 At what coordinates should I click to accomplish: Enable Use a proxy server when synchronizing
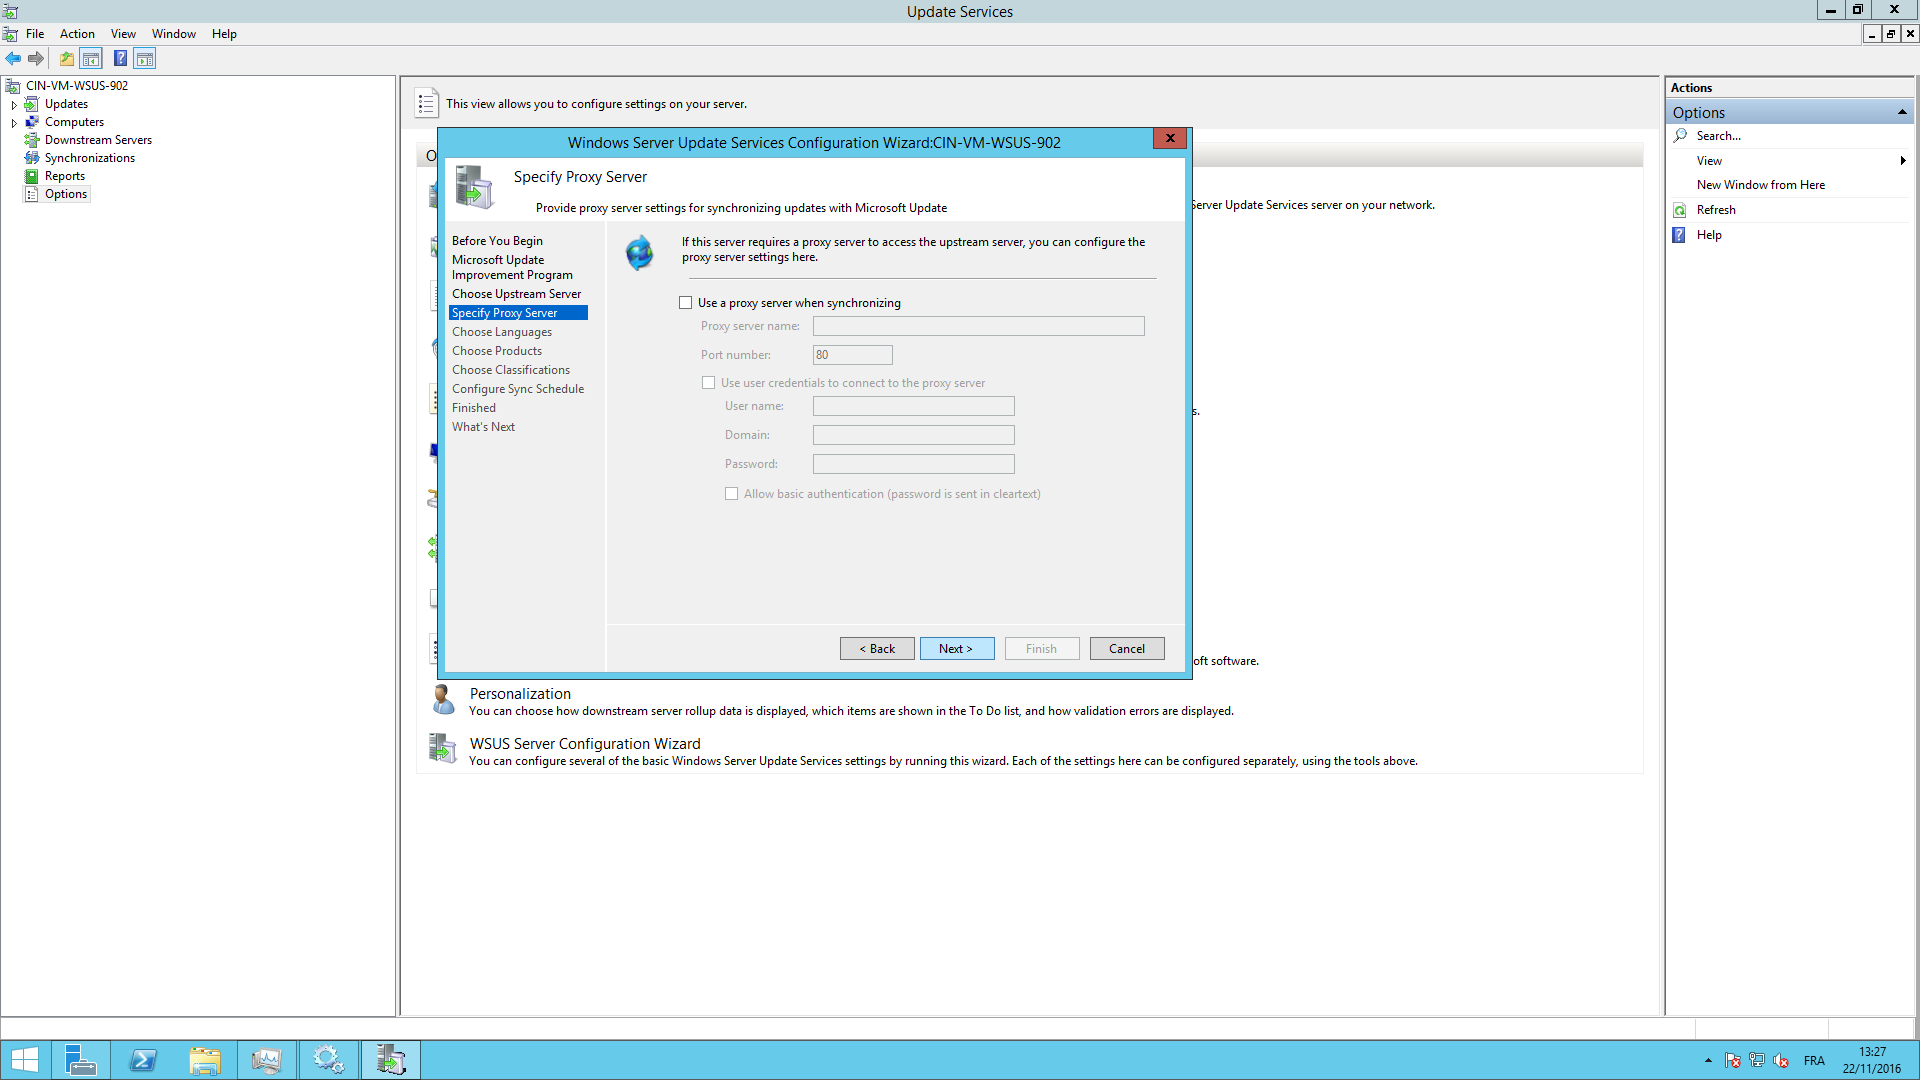pos(686,303)
